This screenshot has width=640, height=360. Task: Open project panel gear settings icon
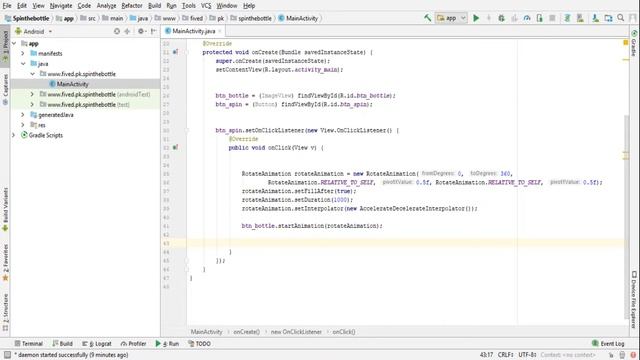click(x=141, y=31)
